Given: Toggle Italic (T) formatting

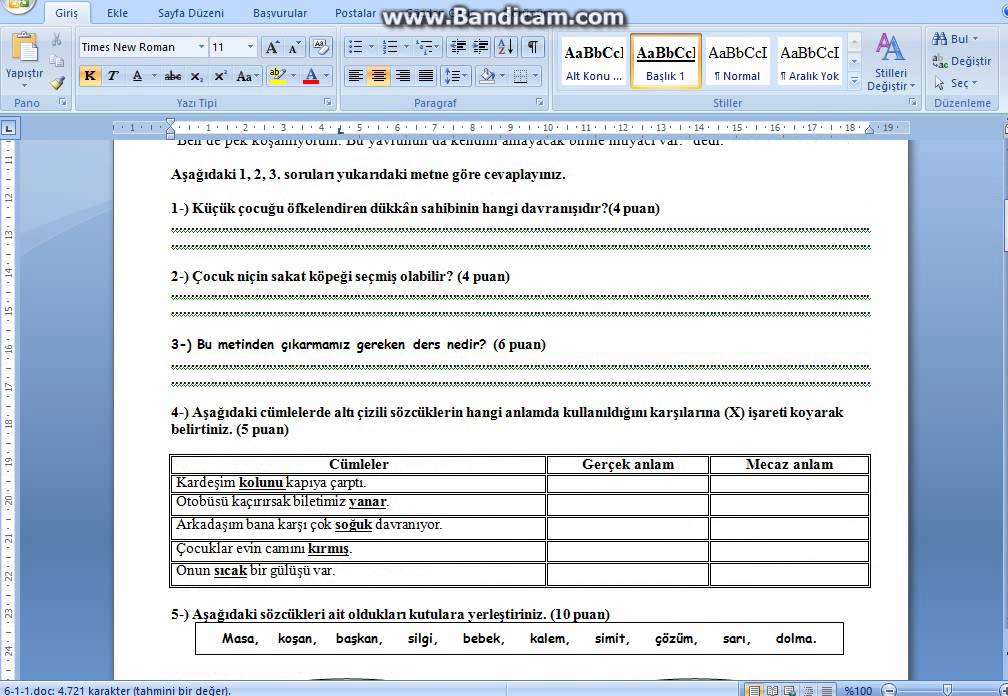Looking at the screenshot, I should (x=113, y=76).
